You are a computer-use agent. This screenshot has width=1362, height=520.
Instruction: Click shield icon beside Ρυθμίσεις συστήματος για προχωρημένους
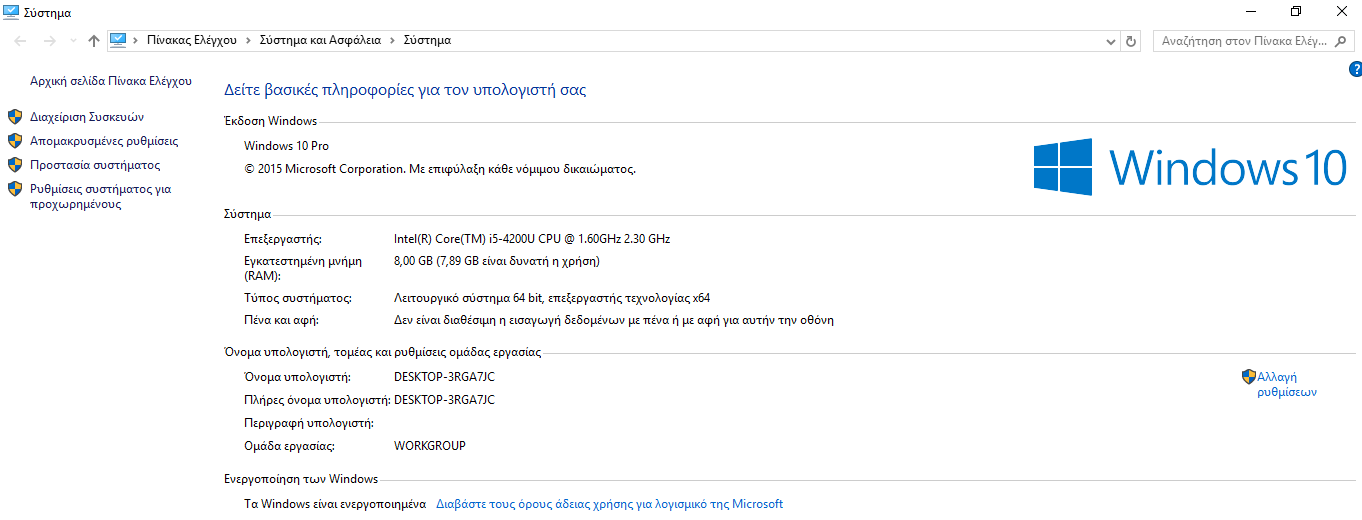click(15, 188)
